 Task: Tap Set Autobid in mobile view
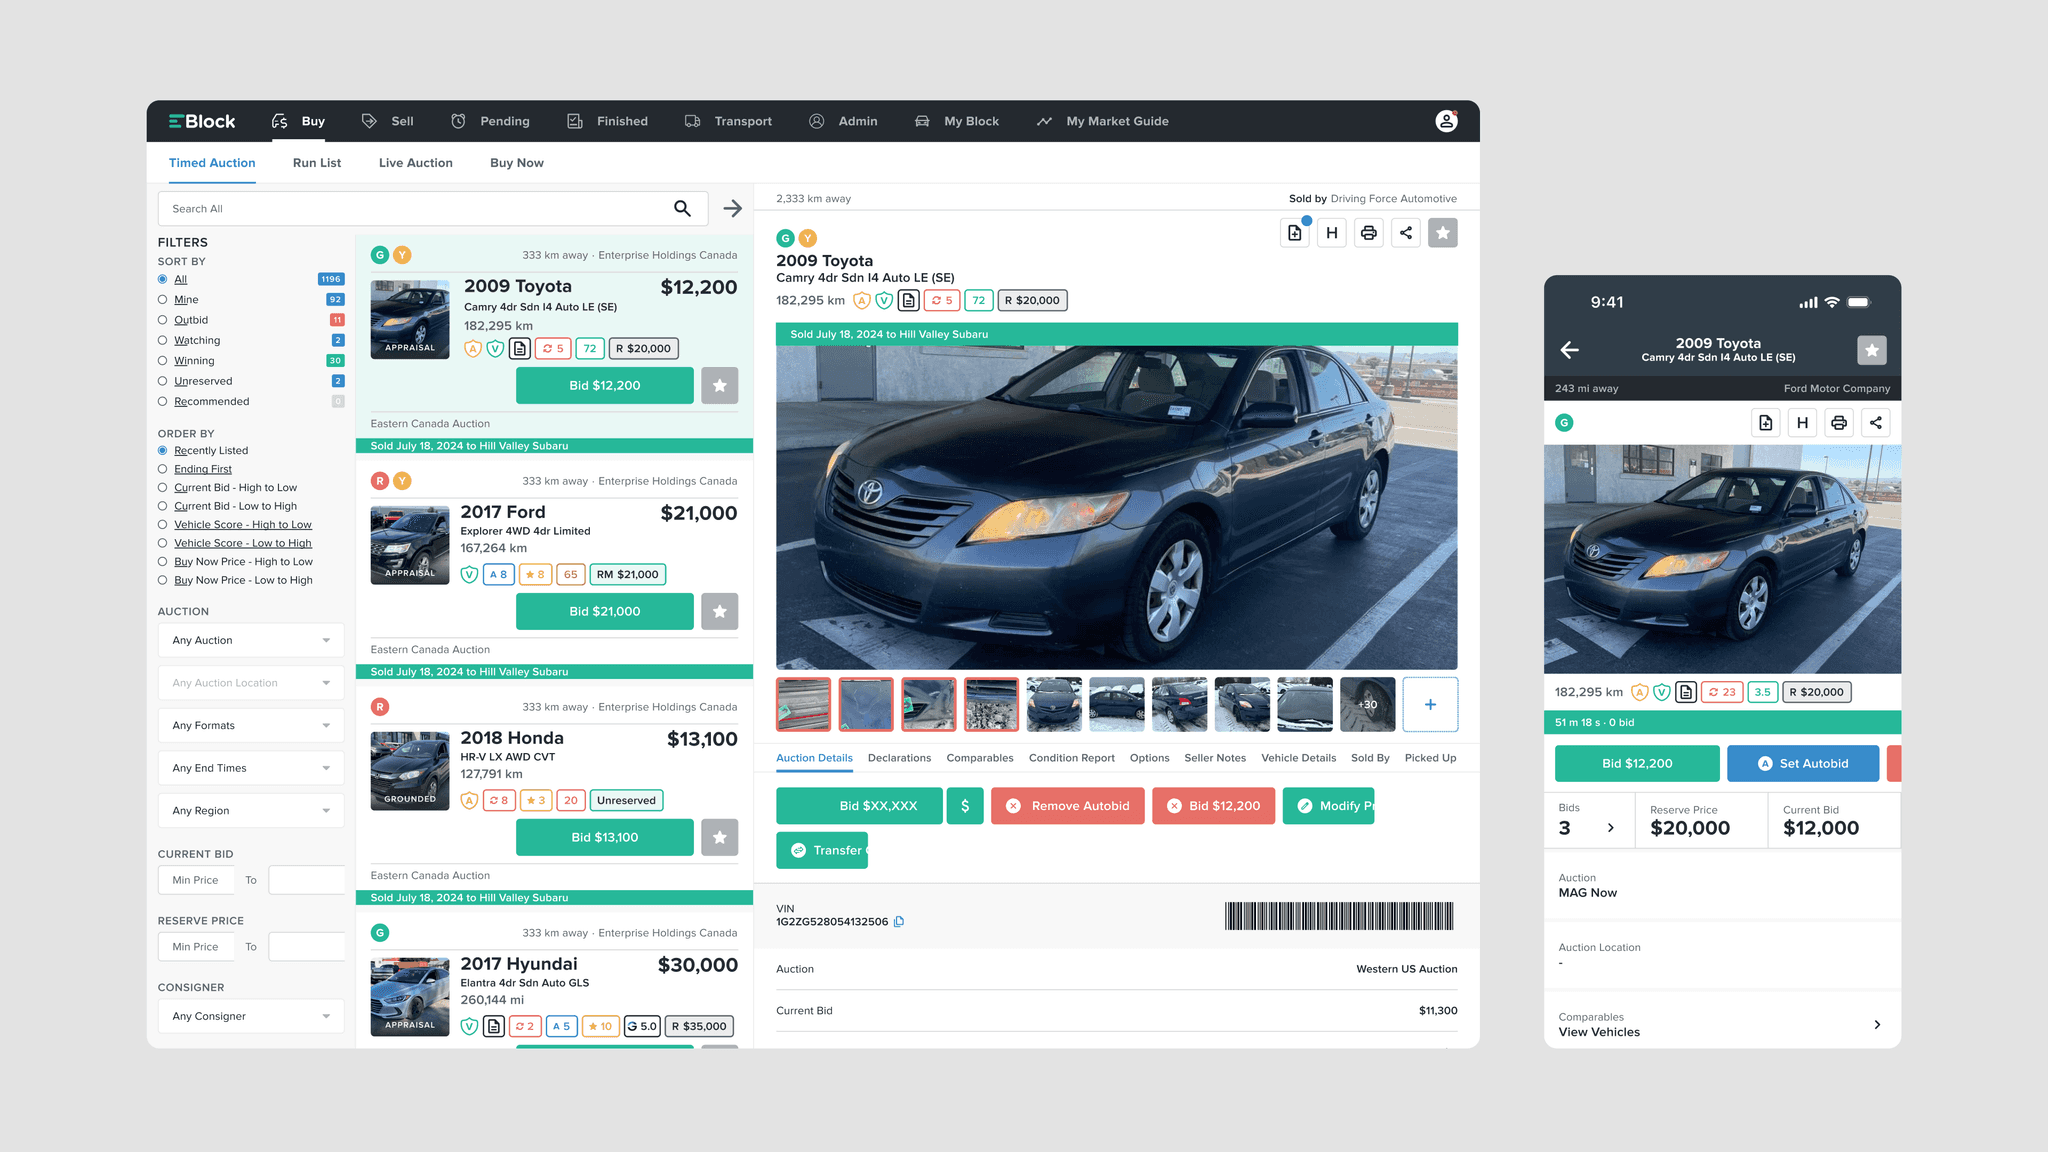[1802, 763]
